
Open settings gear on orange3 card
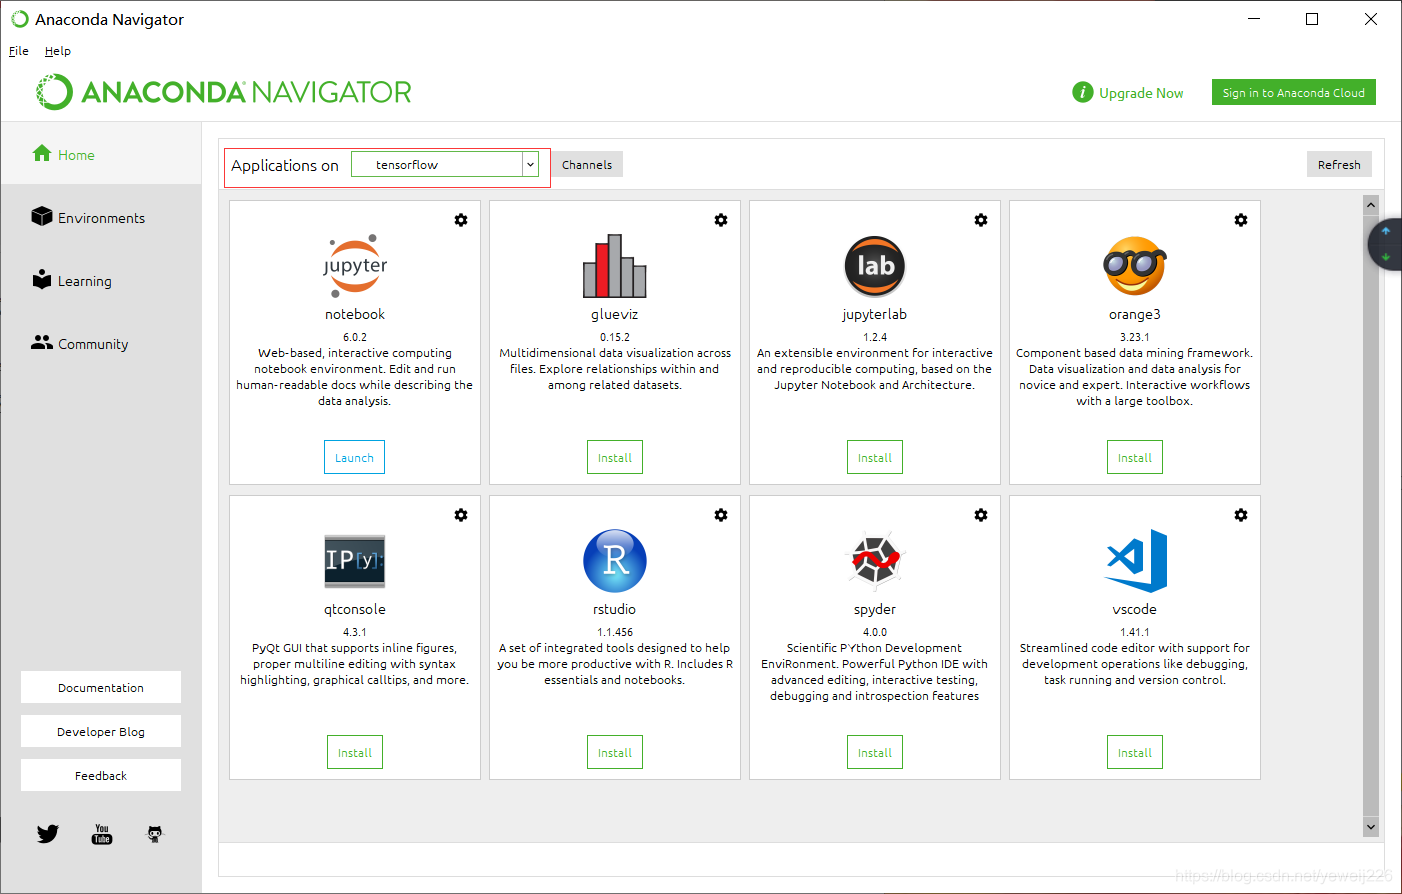pyautogui.click(x=1241, y=220)
